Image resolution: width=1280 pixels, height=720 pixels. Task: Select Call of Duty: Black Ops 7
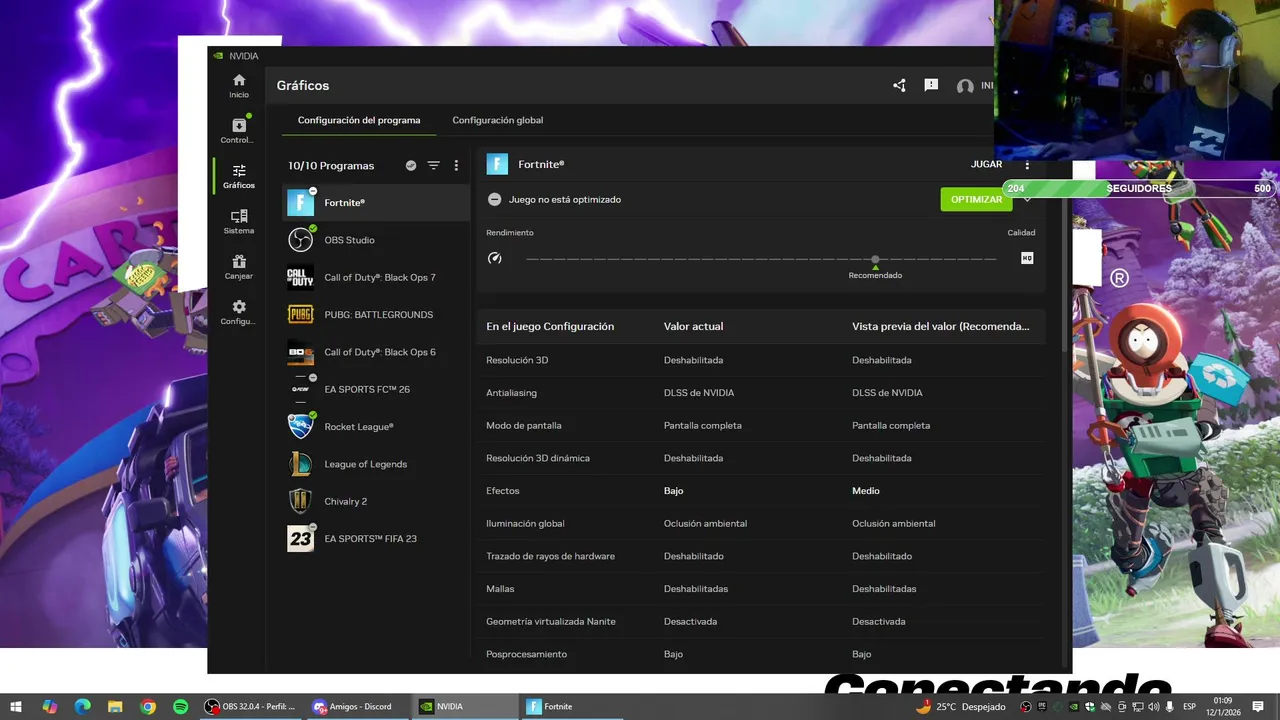coord(376,277)
